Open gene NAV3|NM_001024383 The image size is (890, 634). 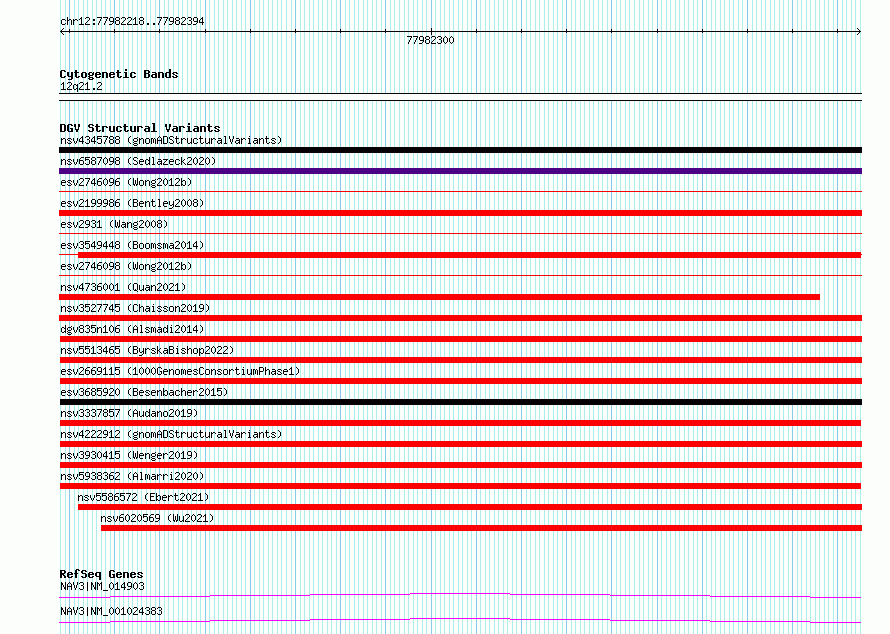(111, 611)
